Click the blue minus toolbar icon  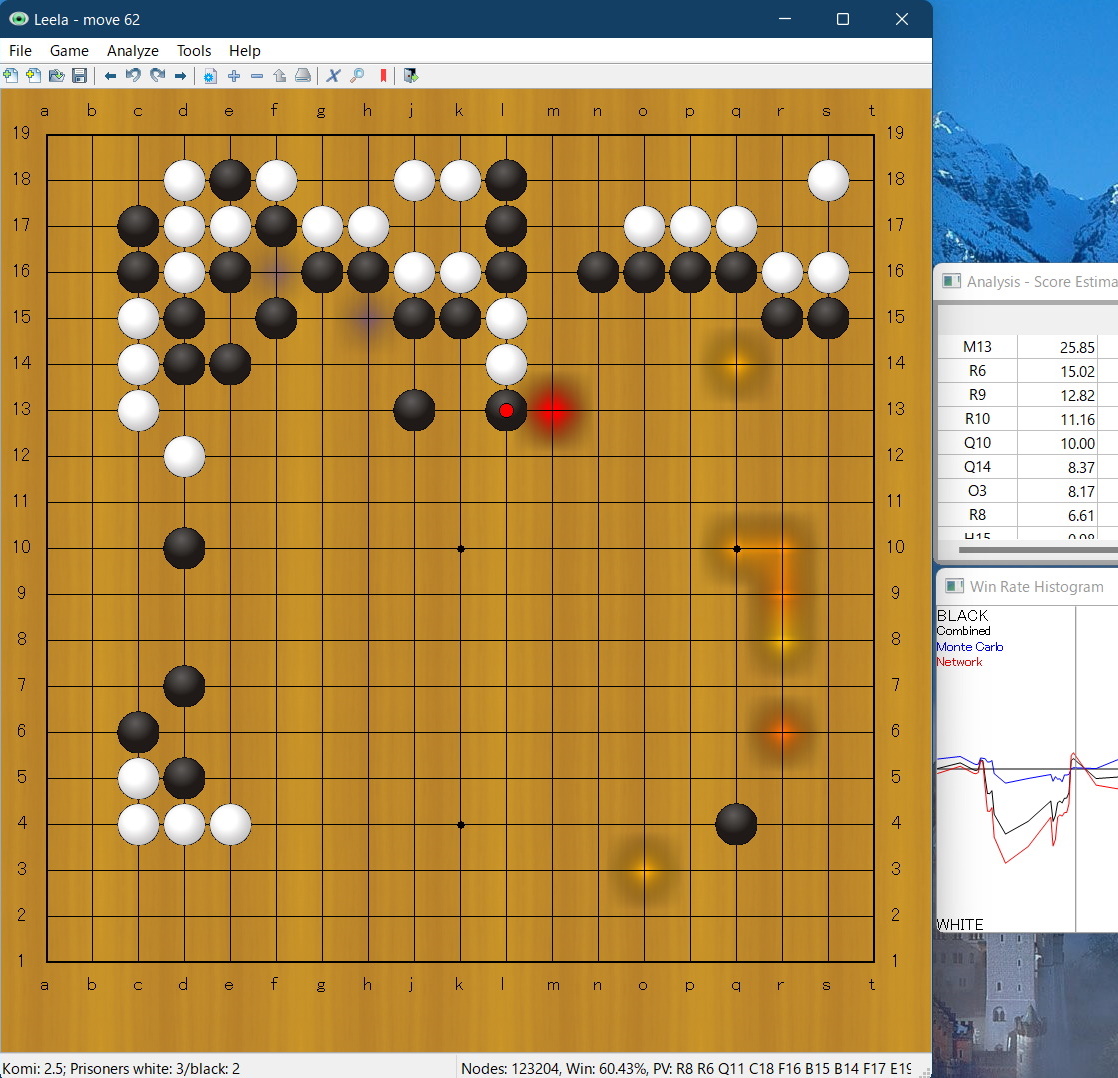257,76
